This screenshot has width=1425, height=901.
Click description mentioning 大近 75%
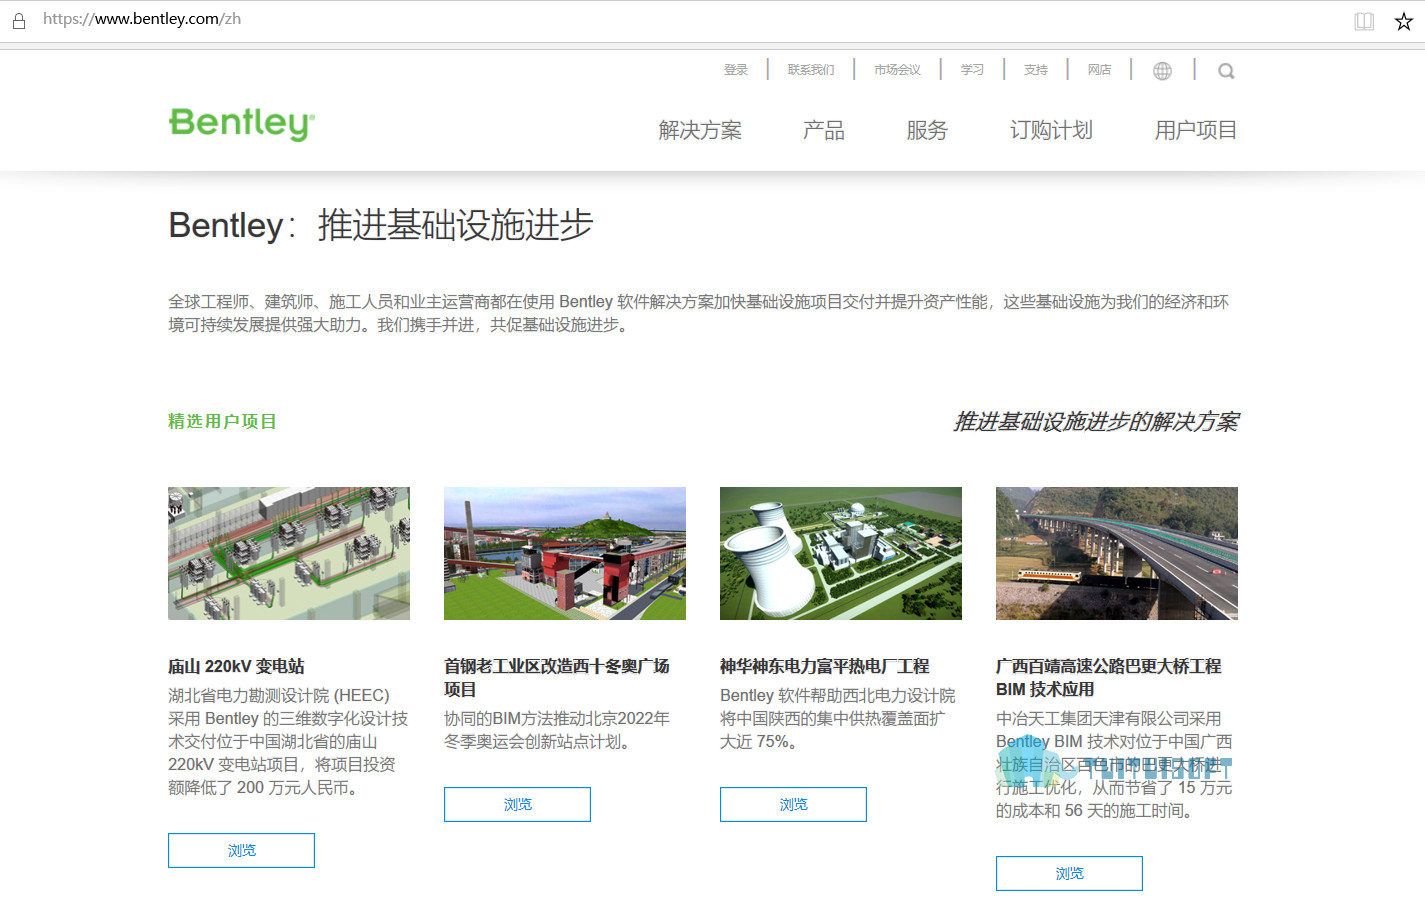click(838, 718)
